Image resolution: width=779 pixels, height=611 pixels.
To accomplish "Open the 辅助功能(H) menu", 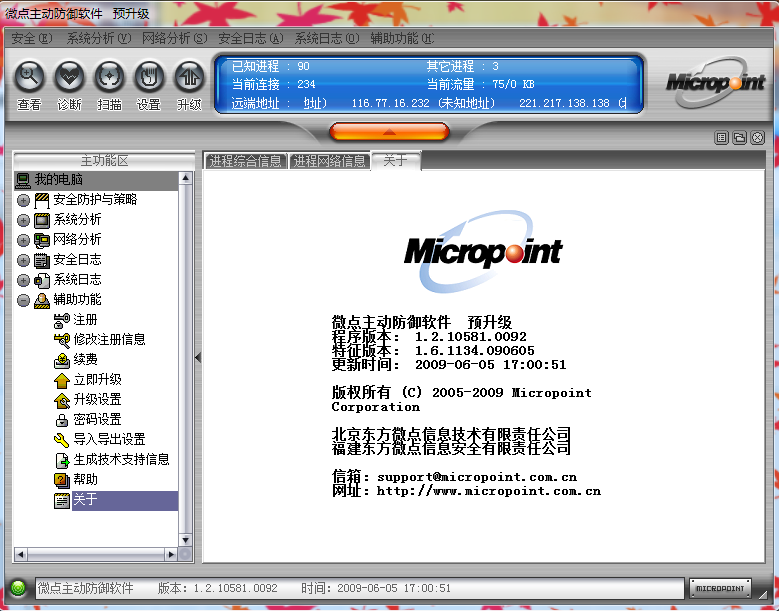I will 402,38.
